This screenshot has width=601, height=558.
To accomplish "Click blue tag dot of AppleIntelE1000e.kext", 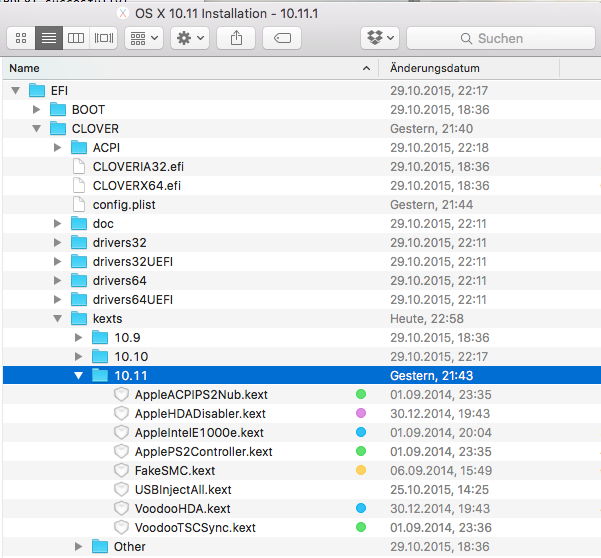I will click(x=361, y=432).
